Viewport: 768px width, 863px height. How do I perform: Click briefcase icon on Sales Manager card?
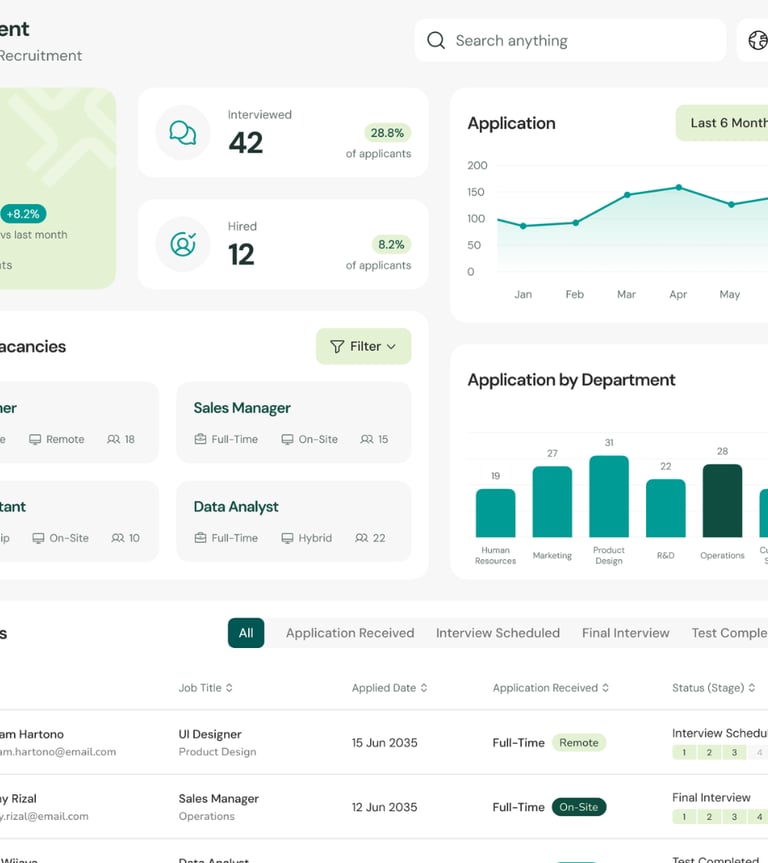(x=200, y=439)
